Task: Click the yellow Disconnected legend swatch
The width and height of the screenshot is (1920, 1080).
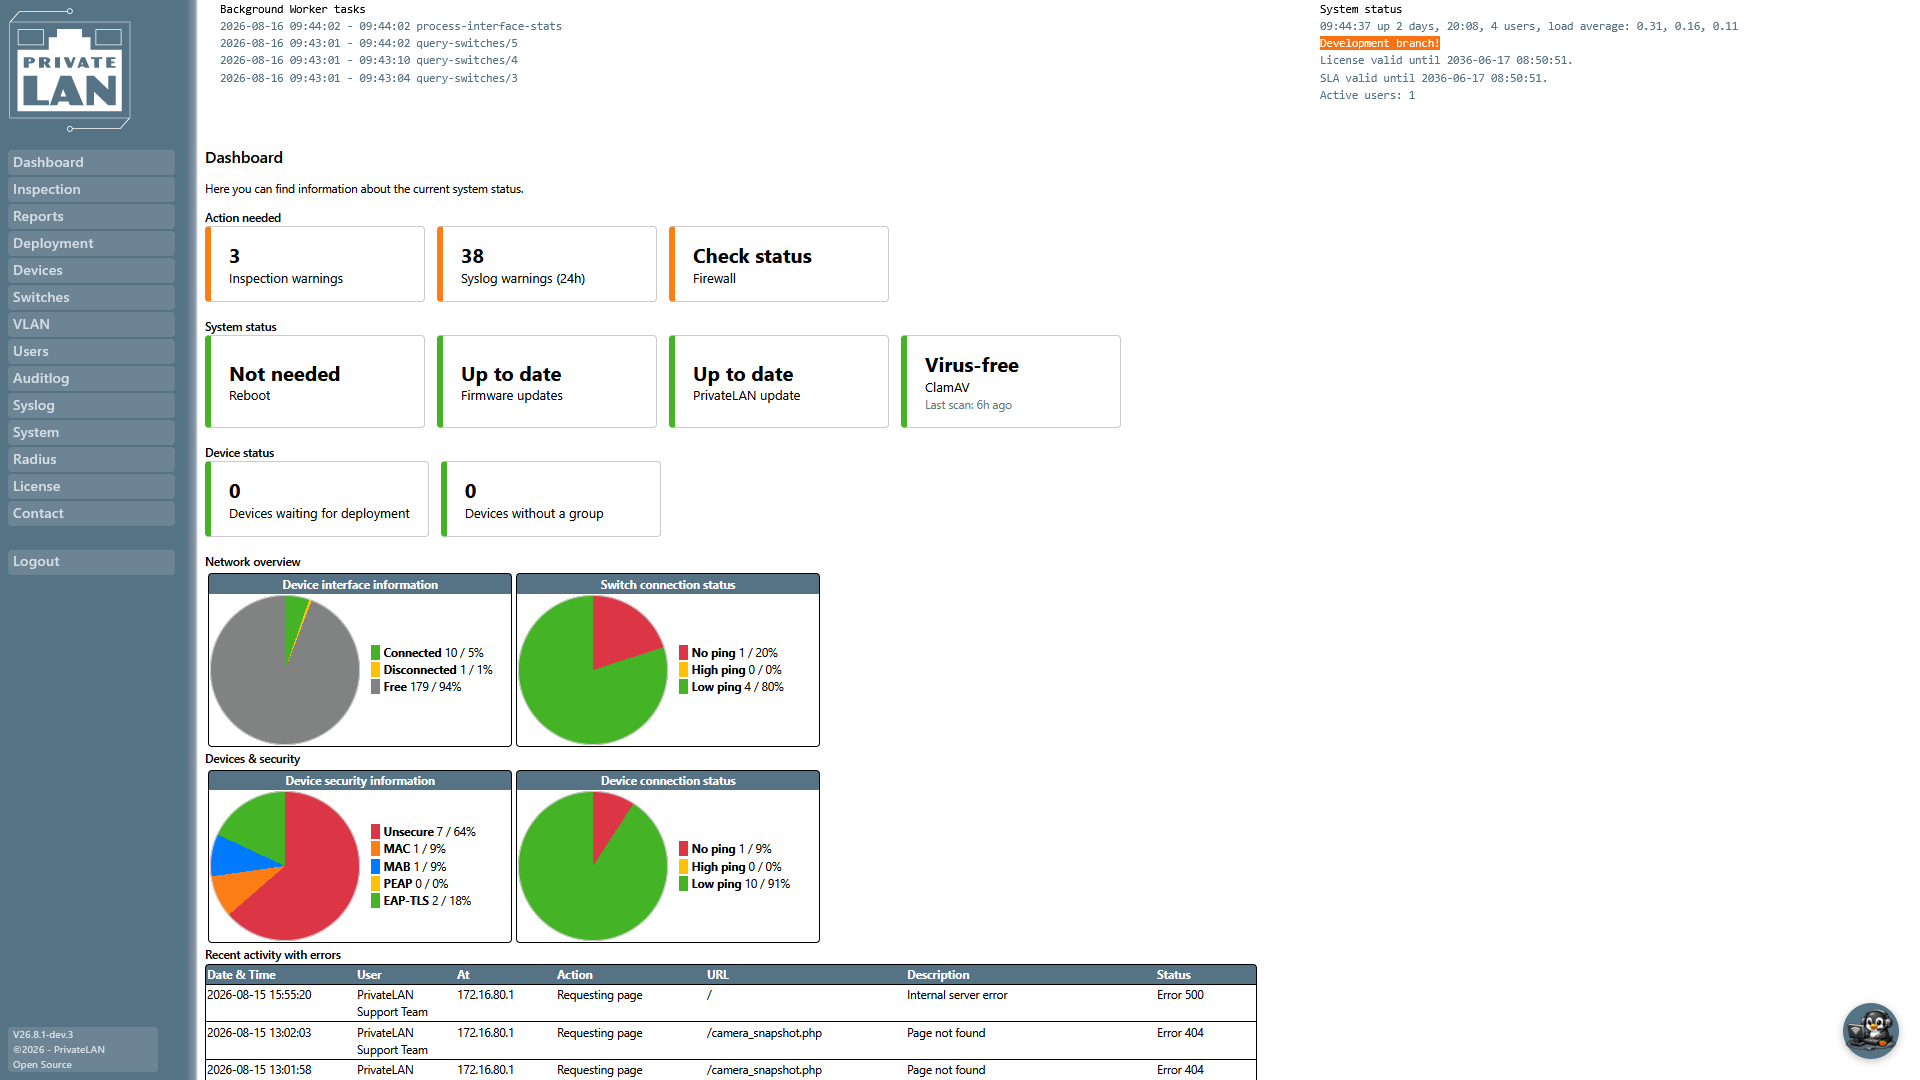Action: [376, 670]
